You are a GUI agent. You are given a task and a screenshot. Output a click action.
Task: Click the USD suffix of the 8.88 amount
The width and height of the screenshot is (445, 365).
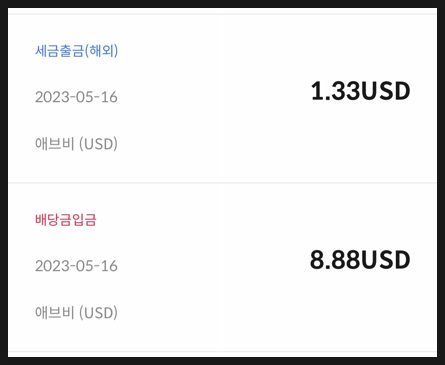(x=385, y=260)
